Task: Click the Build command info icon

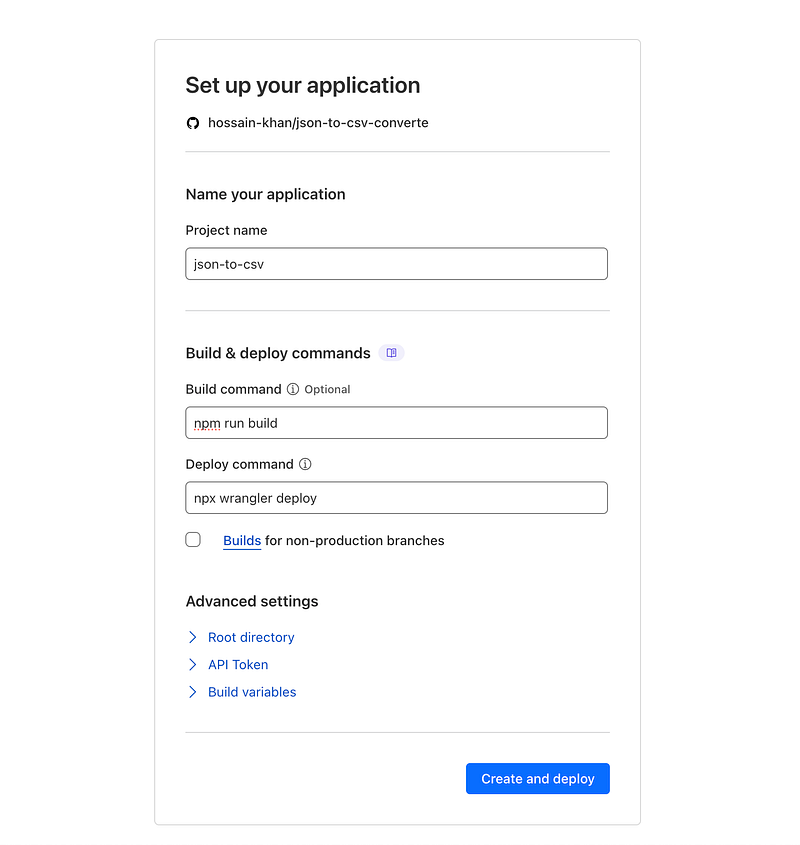Action: [x=293, y=389]
